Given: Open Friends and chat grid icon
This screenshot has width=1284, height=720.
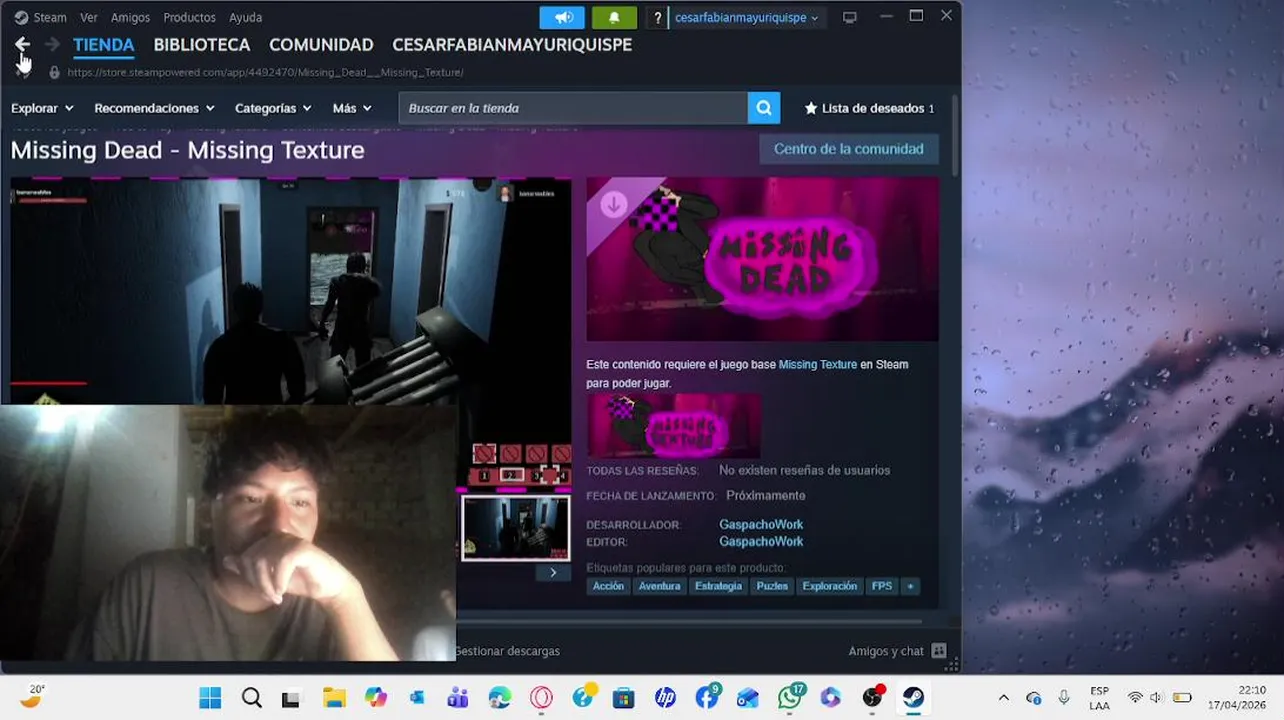Looking at the screenshot, I should [x=939, y=650].
